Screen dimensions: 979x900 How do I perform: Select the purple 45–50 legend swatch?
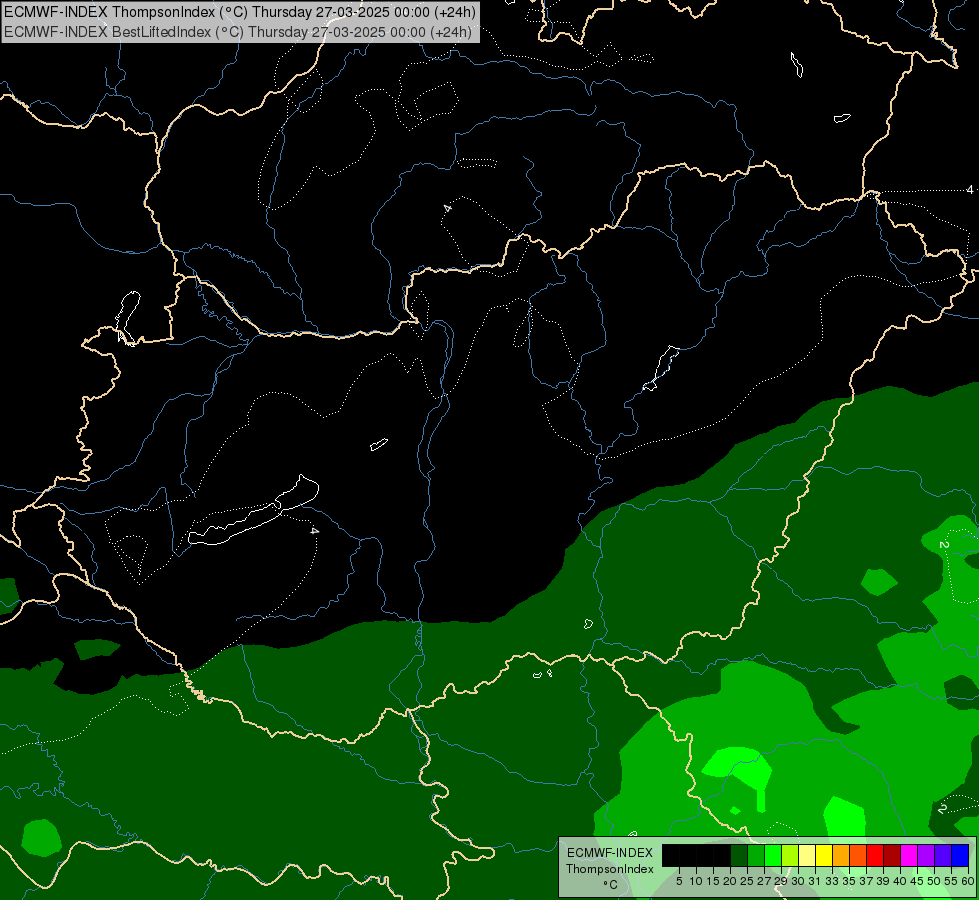[x=926, y=855]
